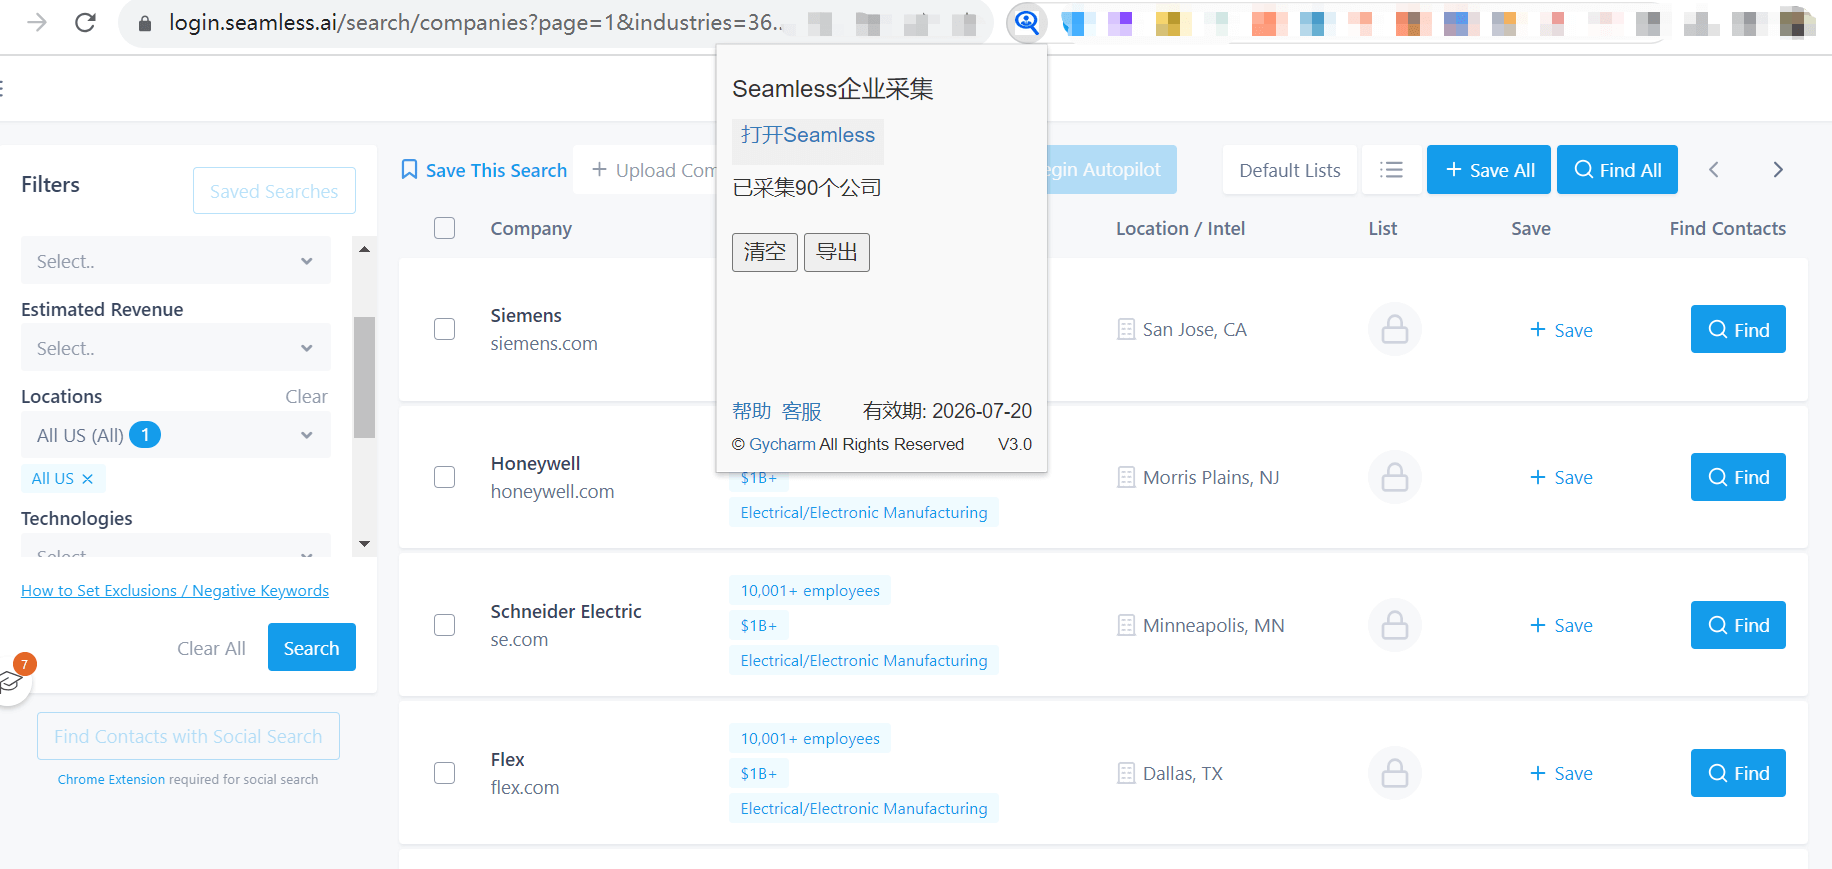Screen dimensions: 1832x869
Task: Click Begin Autopilot button
Action: [1112, 170]
